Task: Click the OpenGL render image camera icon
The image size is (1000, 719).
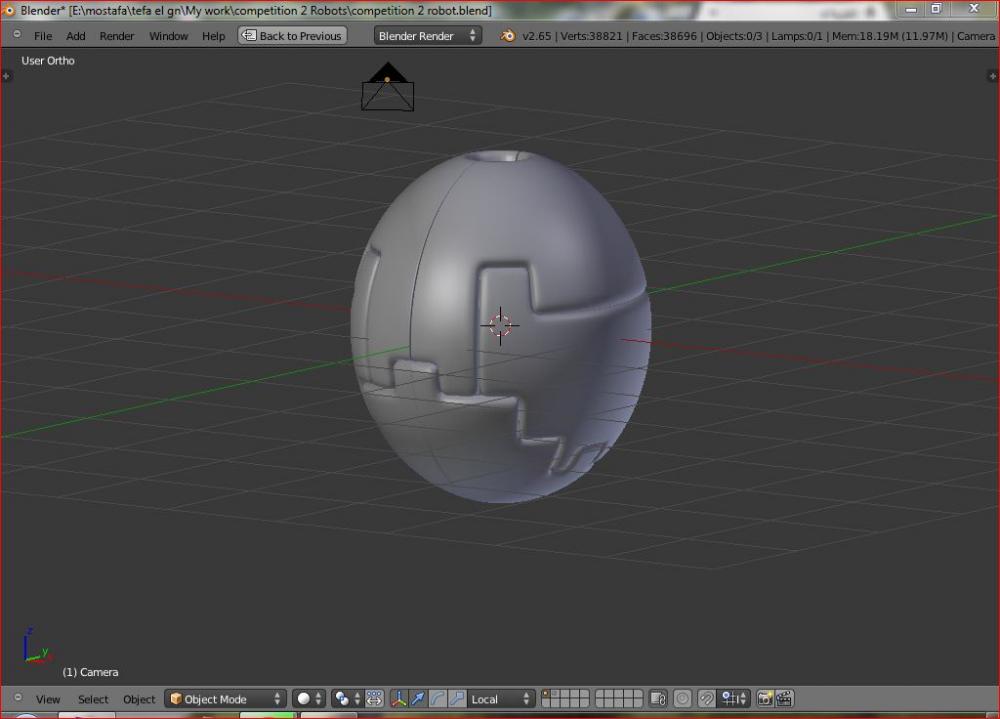Action: tap(765, 699)
